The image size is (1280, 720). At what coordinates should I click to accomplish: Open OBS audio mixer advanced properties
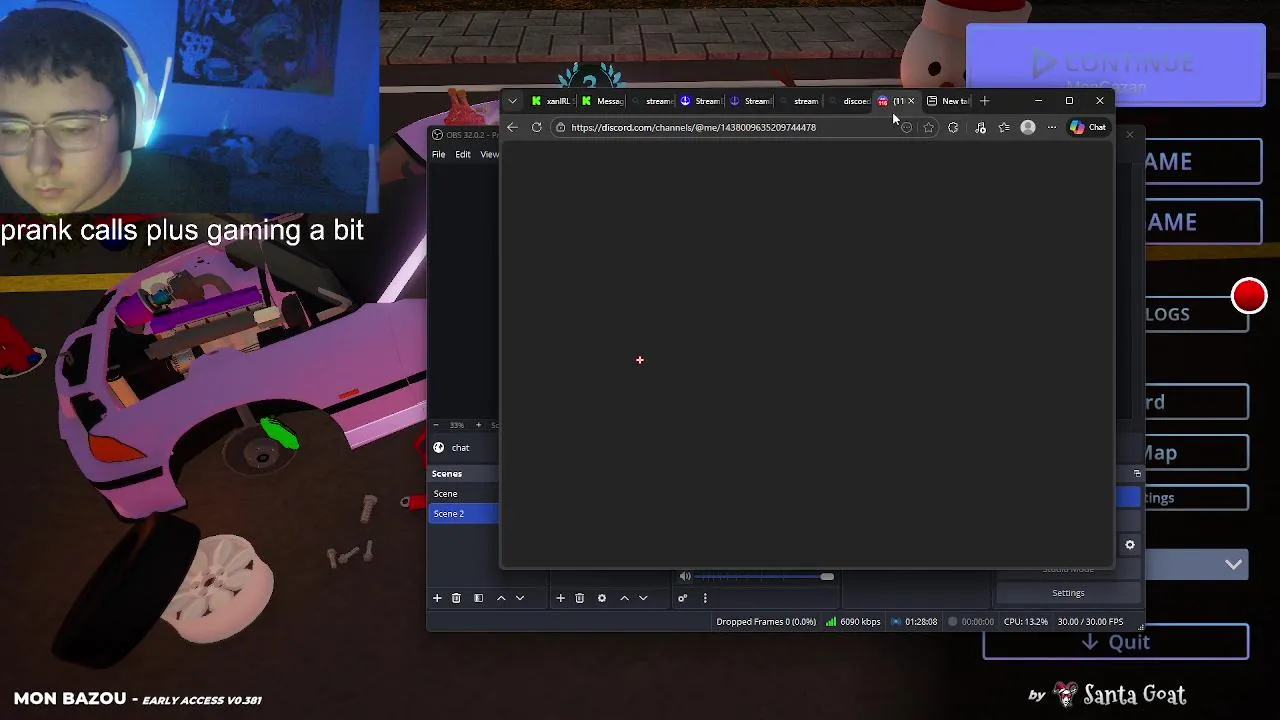pos(682,598)
